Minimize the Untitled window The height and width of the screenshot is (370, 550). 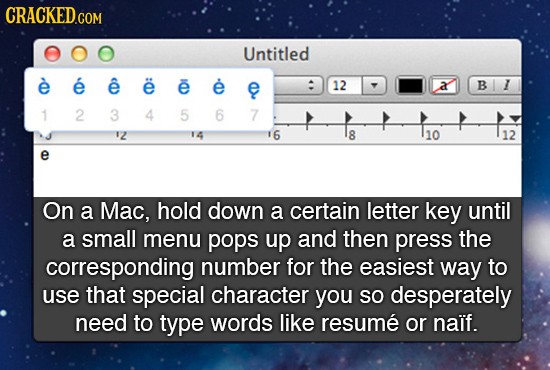pos(79,54)
